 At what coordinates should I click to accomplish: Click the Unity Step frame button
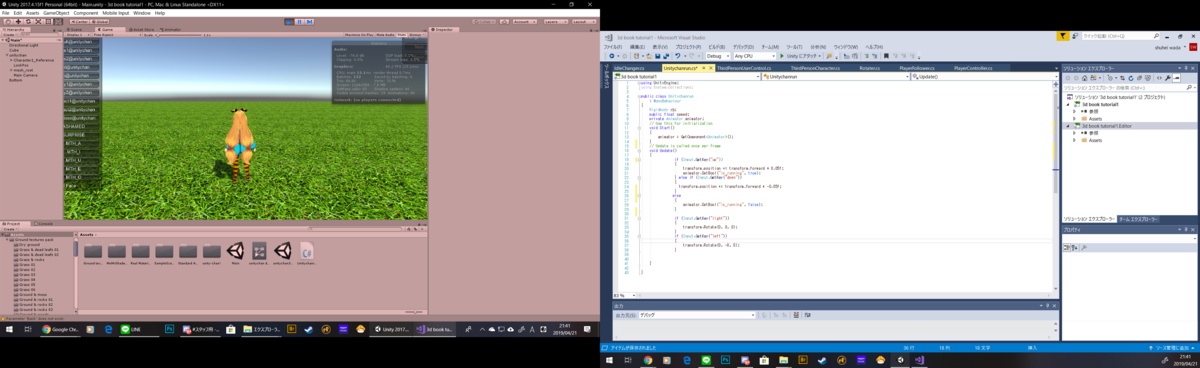pos(309,21)
